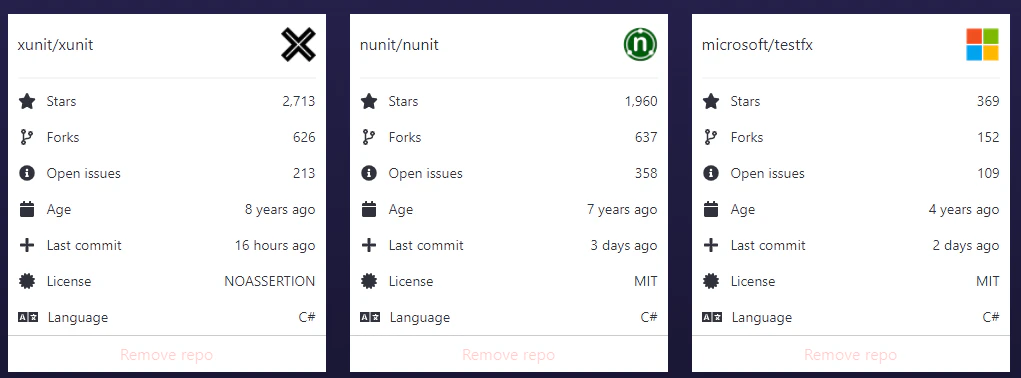Click the '2 days ago' last commit value
Screen dimensions: 1021x378
point(966,245)
